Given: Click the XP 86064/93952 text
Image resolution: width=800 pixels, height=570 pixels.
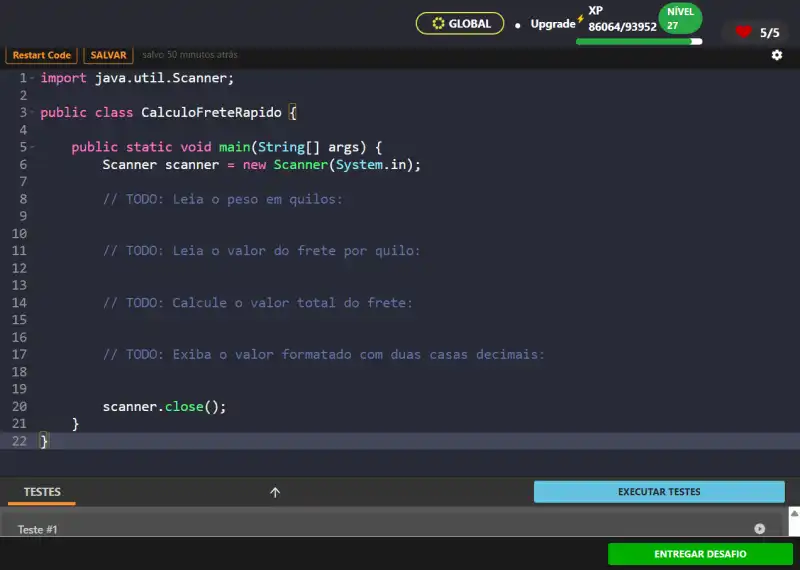Looking at the screenshot, I should tap(622, 19).
